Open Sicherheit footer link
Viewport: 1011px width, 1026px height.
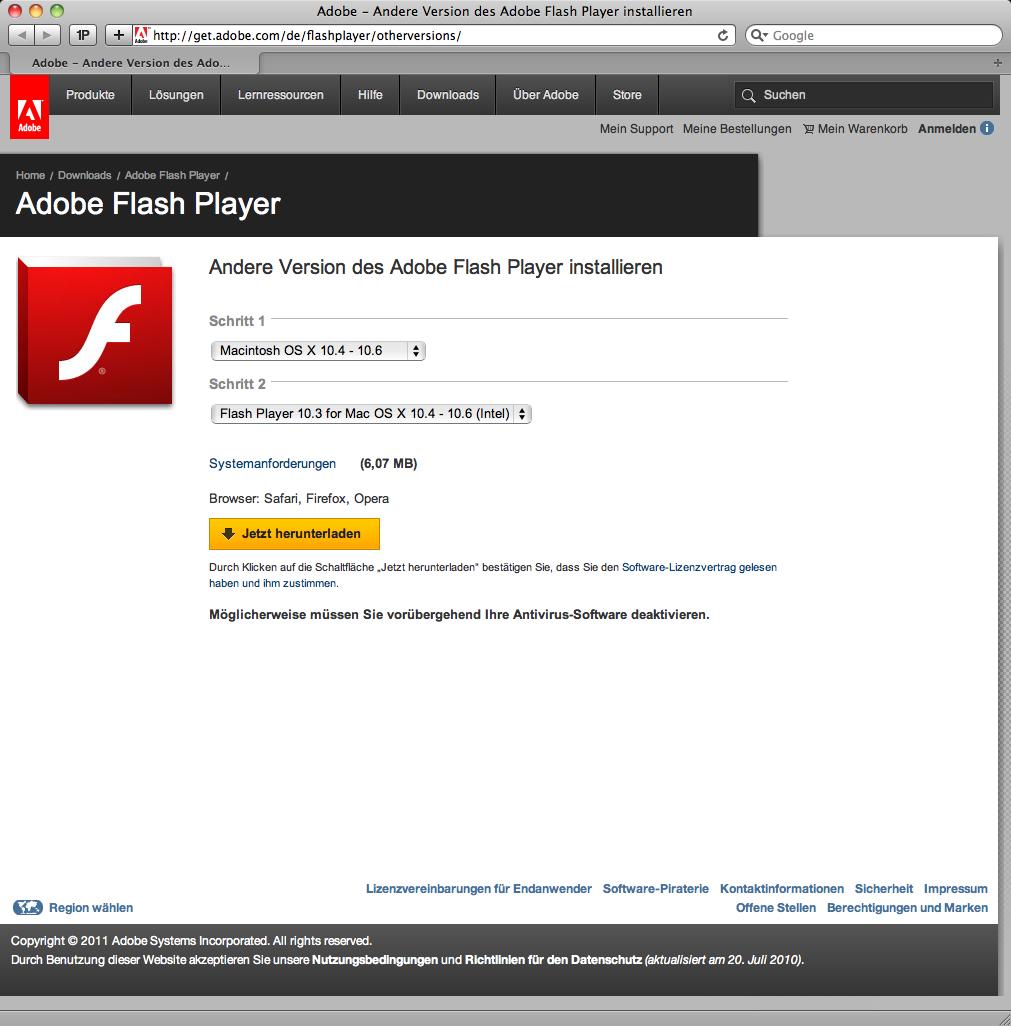click(883, 889)
